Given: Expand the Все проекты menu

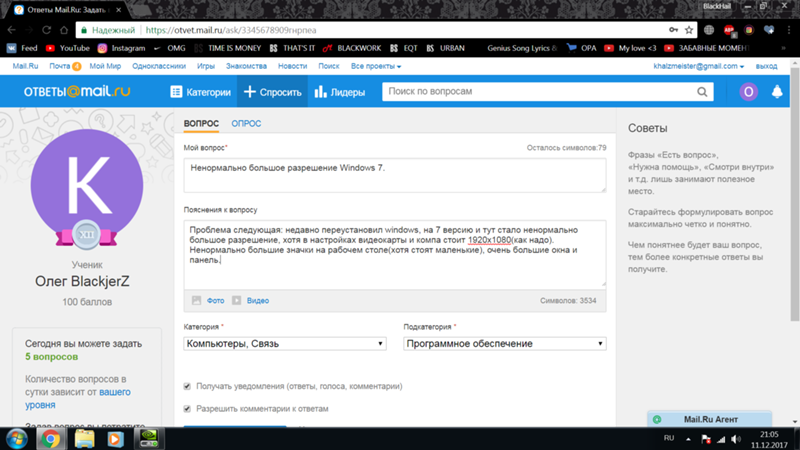Looking at the screenshot, I should [x=376, y=66].
